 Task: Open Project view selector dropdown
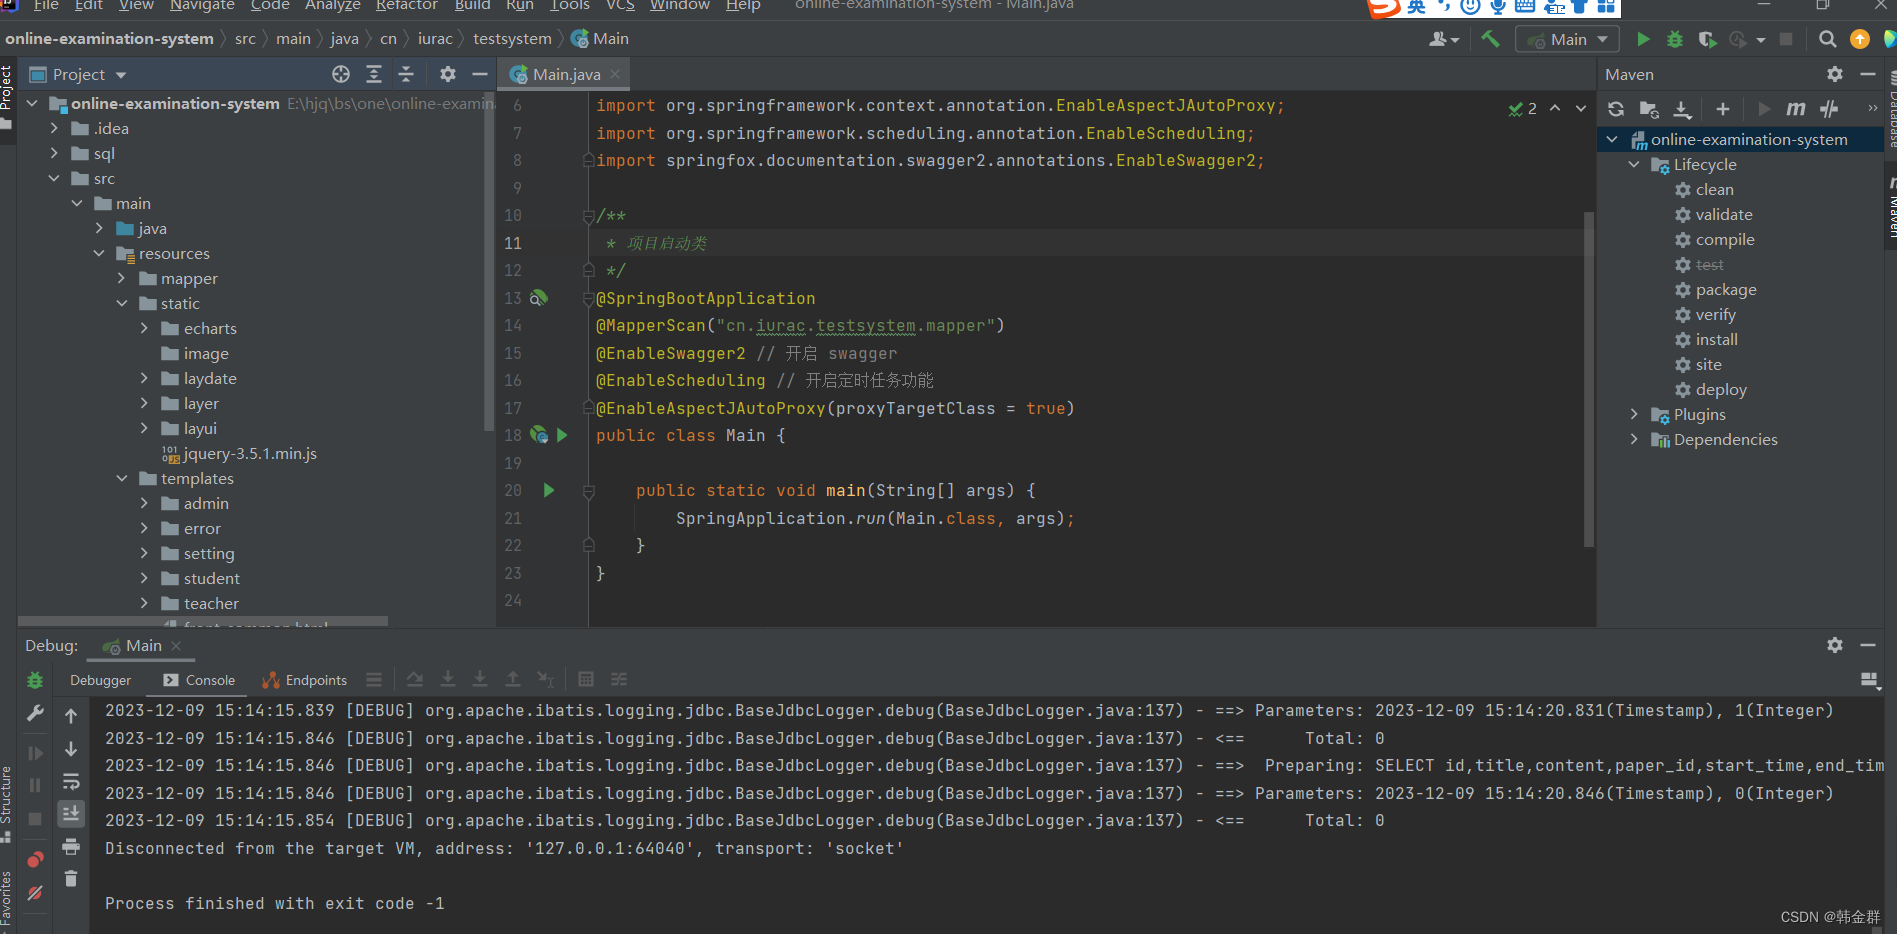pyautogui.click(x=79, y=74)
